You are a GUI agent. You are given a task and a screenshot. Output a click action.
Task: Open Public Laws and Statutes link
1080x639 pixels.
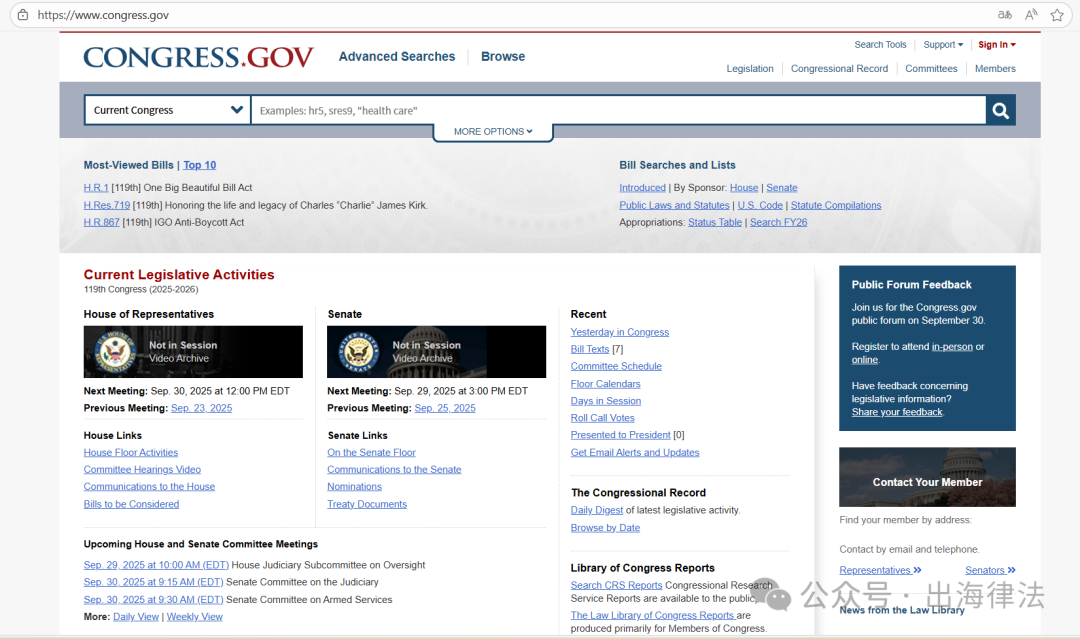(674, 205)
